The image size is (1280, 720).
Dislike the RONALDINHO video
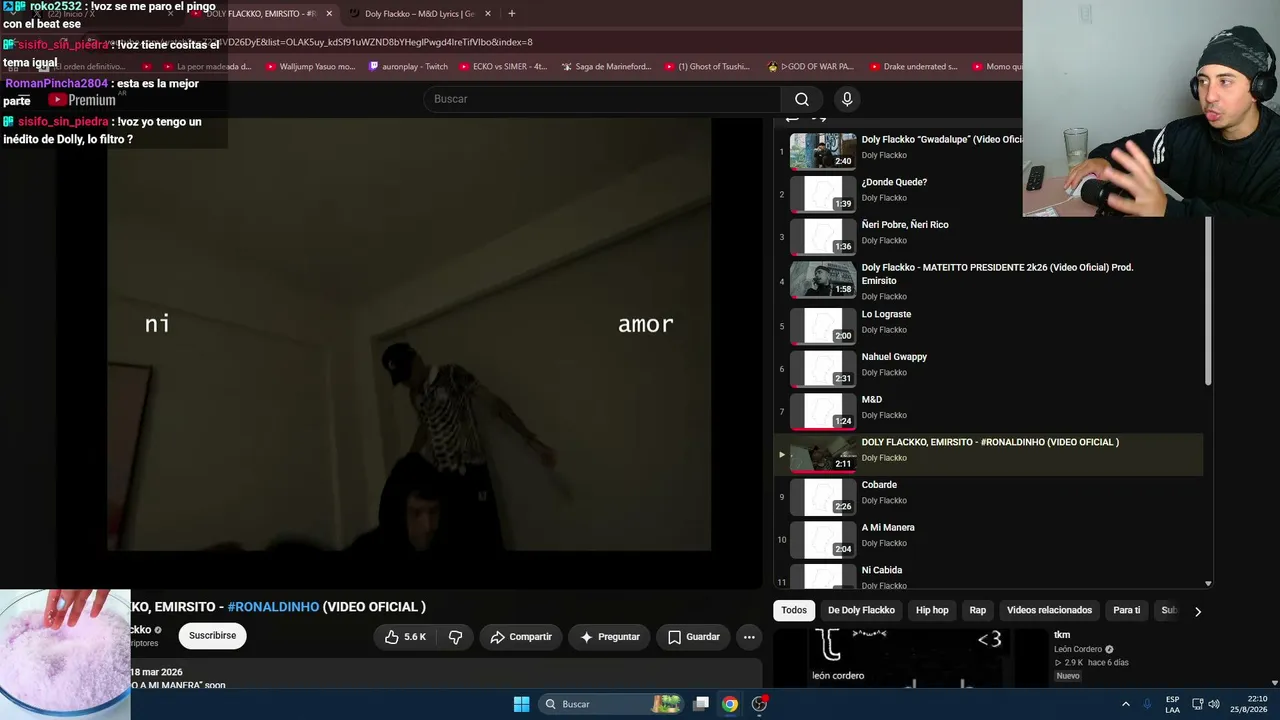[455, 637]
